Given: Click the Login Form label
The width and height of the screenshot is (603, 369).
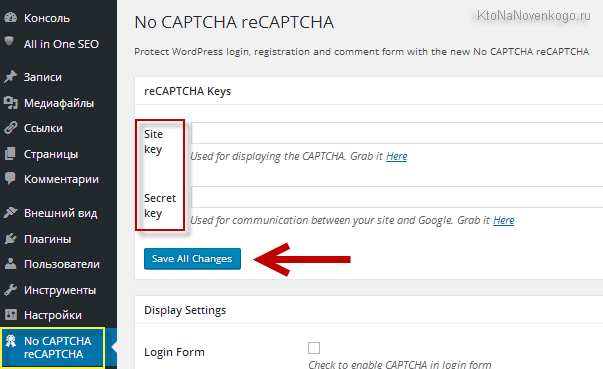Looking at the screenshot, I should (174, 352).
